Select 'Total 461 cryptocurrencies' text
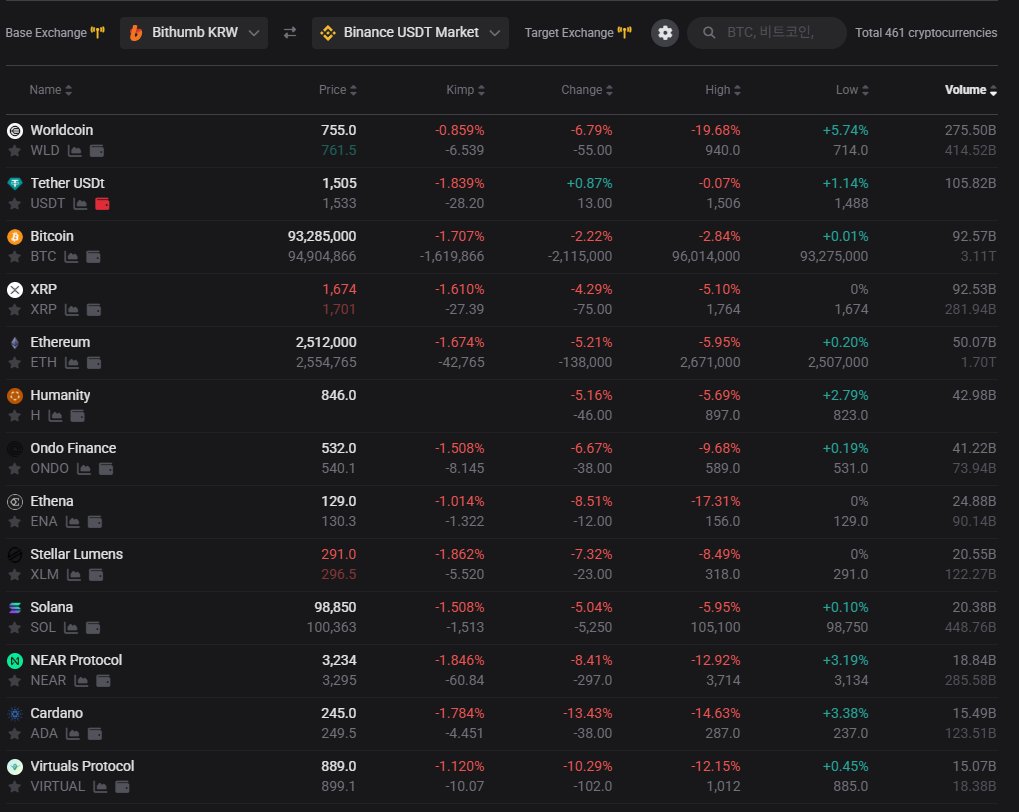1019x812 pixels. (x=926, y=33)
